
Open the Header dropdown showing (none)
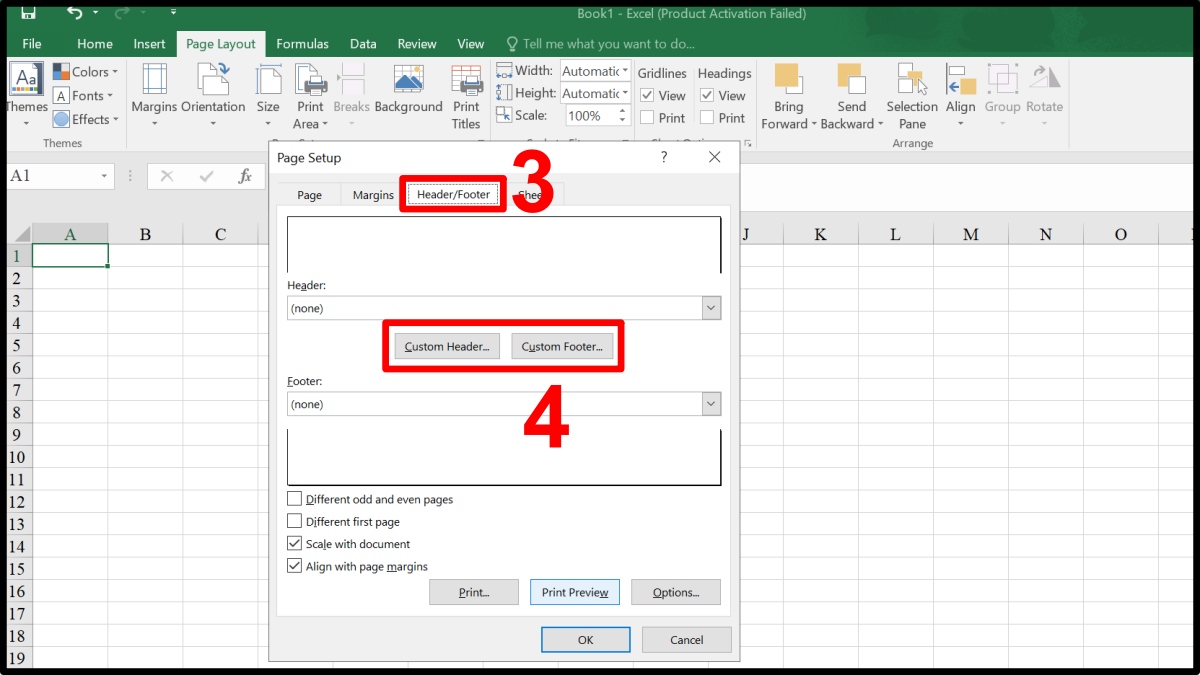(711, 308)
